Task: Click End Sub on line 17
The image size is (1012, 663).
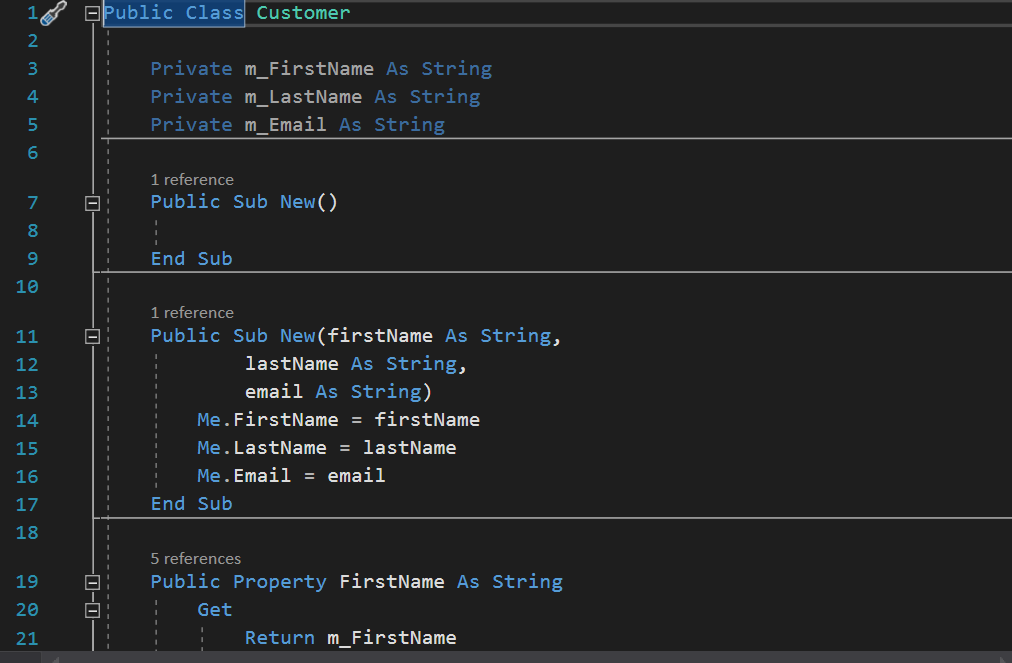Action: pos(191,503)
